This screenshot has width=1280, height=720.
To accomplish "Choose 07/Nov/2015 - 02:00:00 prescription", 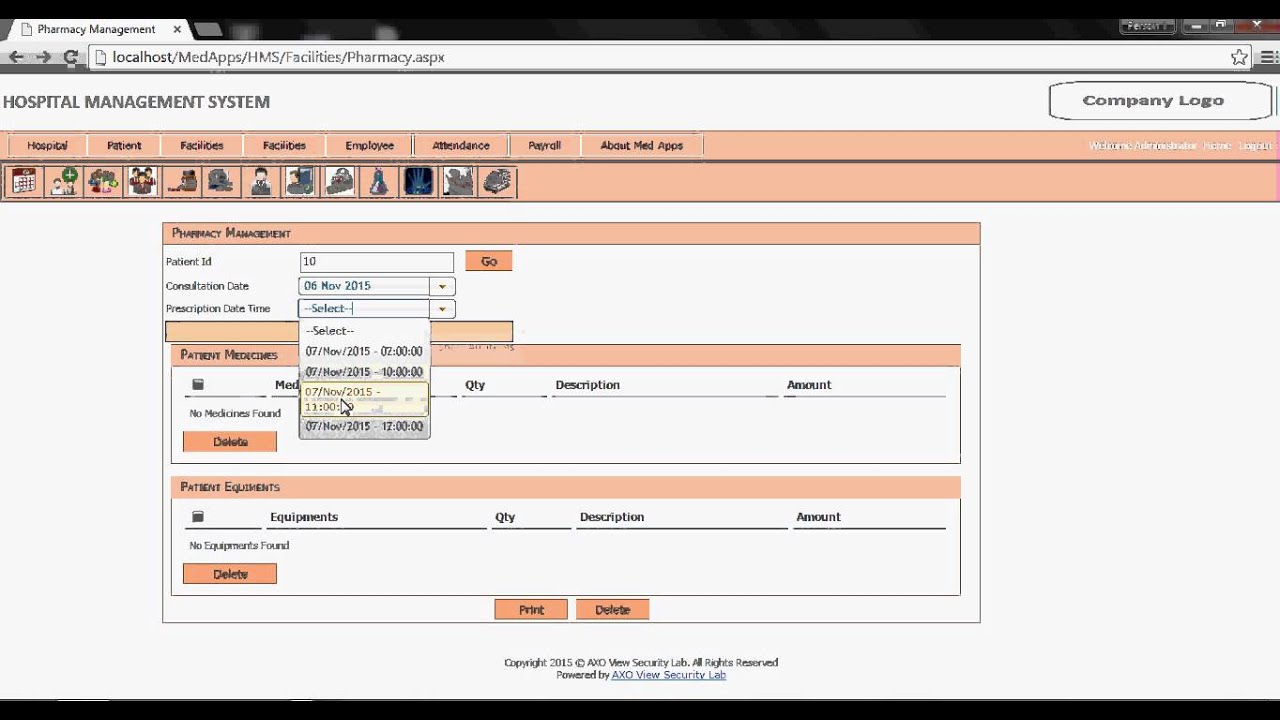I will (364, 352).
